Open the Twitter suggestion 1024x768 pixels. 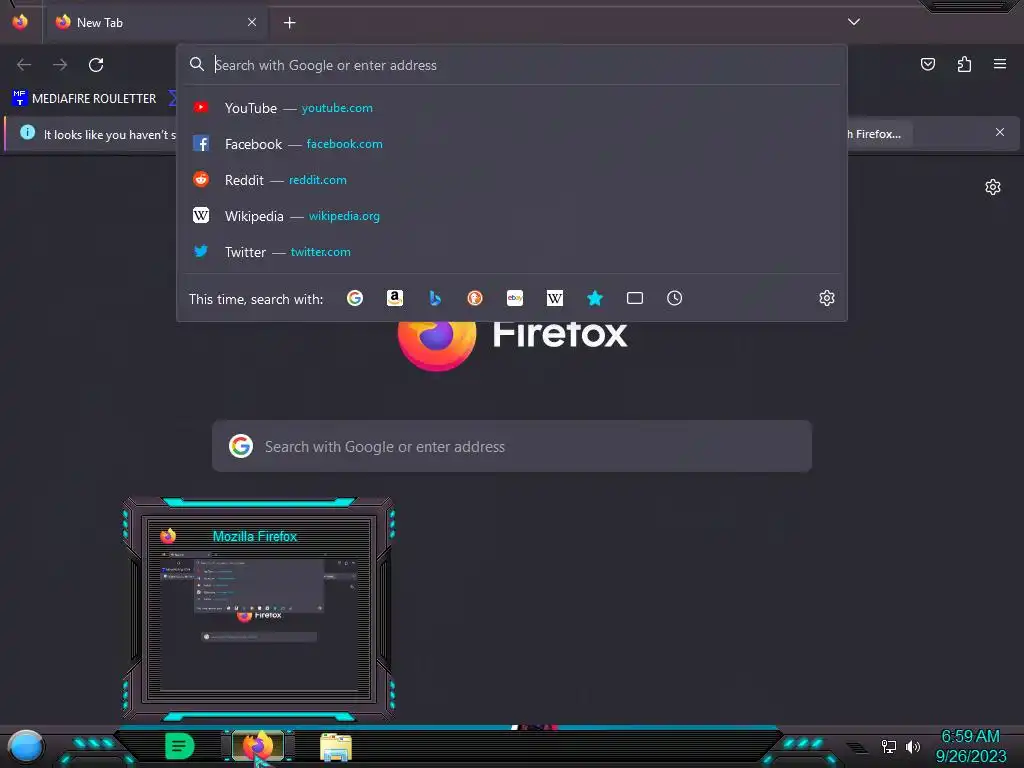(x=512, y=251)
